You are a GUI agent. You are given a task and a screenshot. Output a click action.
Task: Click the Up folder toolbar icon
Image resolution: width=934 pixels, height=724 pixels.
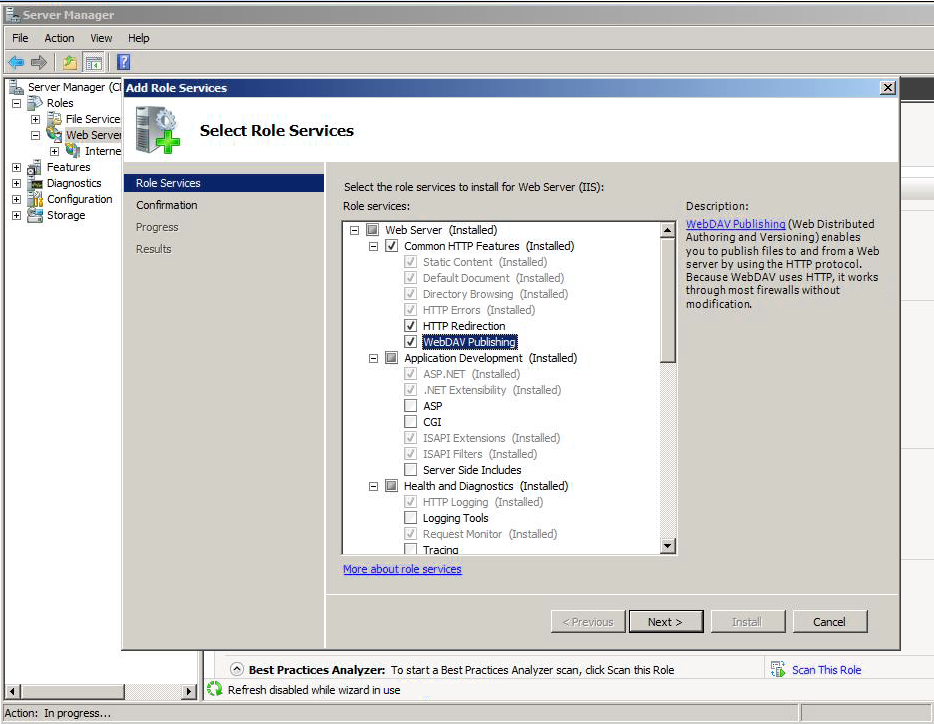tap(69, 62)
